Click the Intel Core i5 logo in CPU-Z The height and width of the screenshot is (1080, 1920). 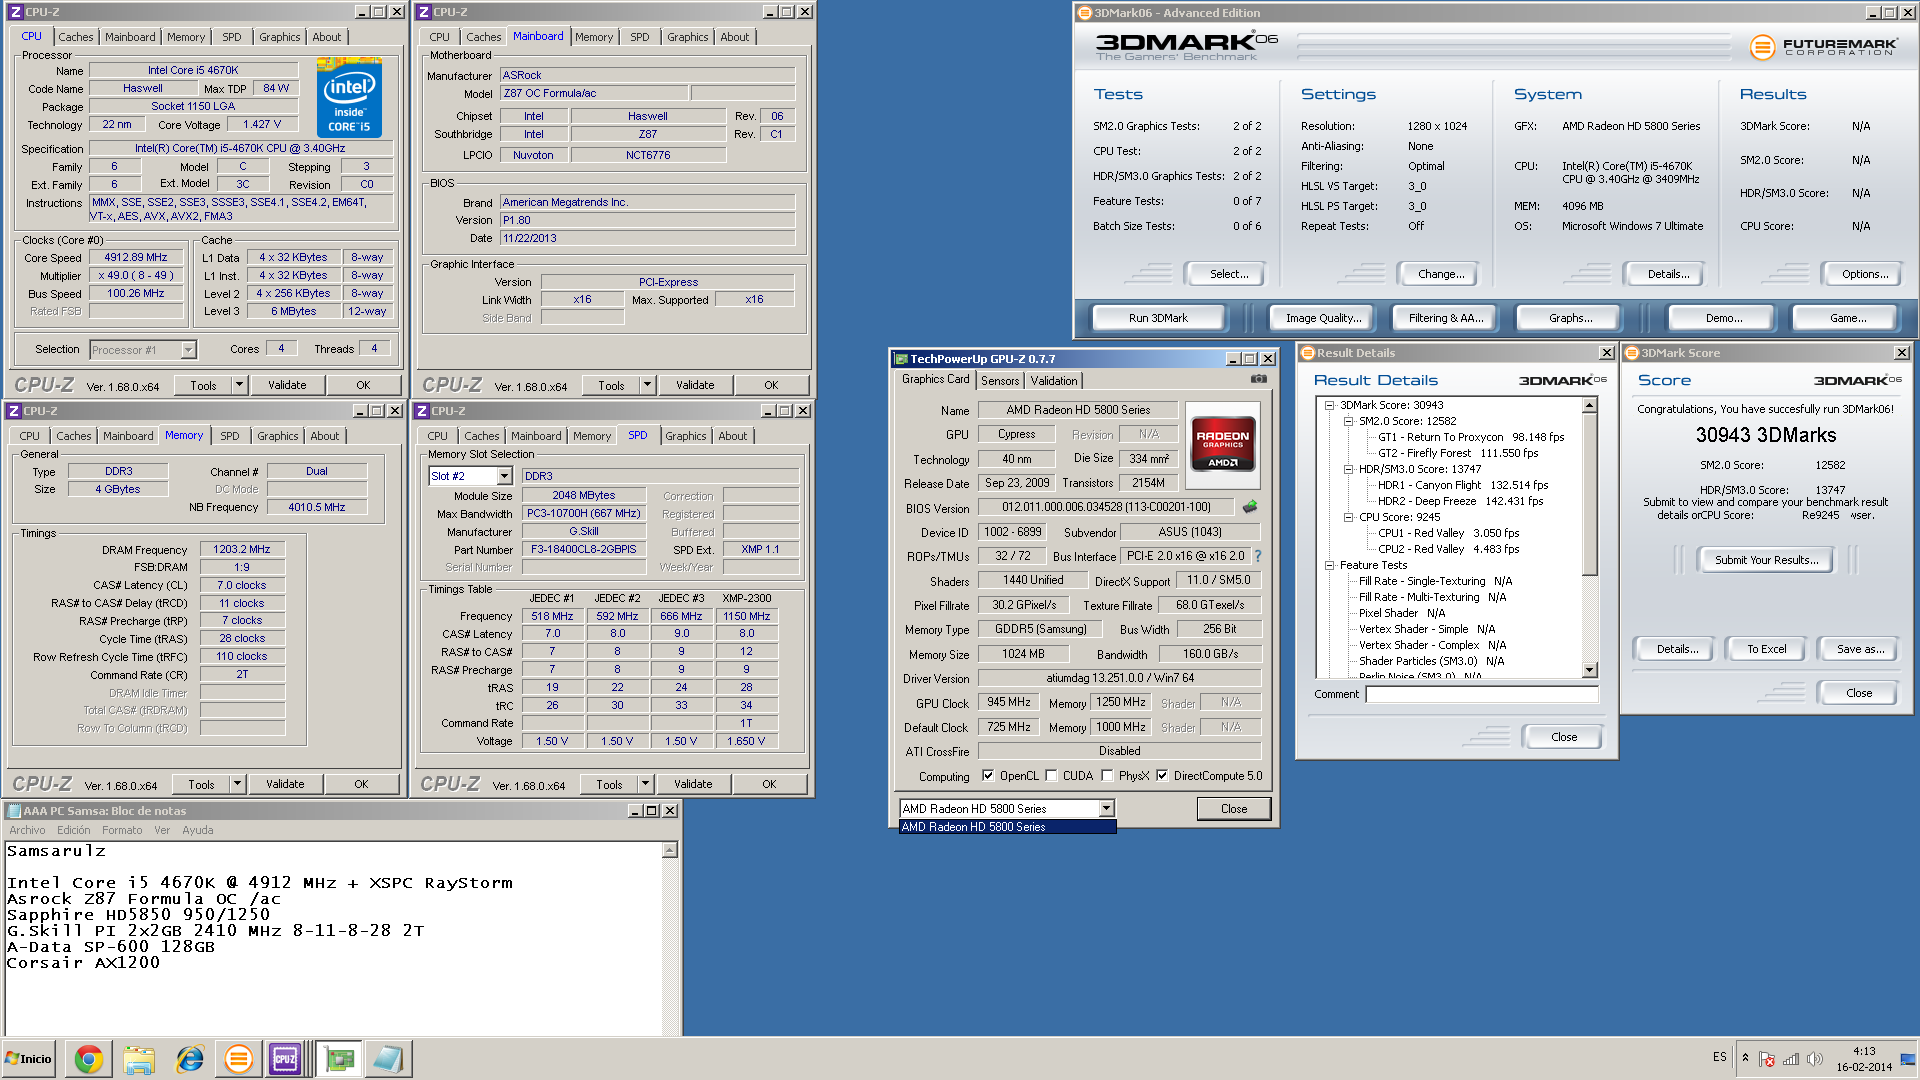click(x=349, y=97)
